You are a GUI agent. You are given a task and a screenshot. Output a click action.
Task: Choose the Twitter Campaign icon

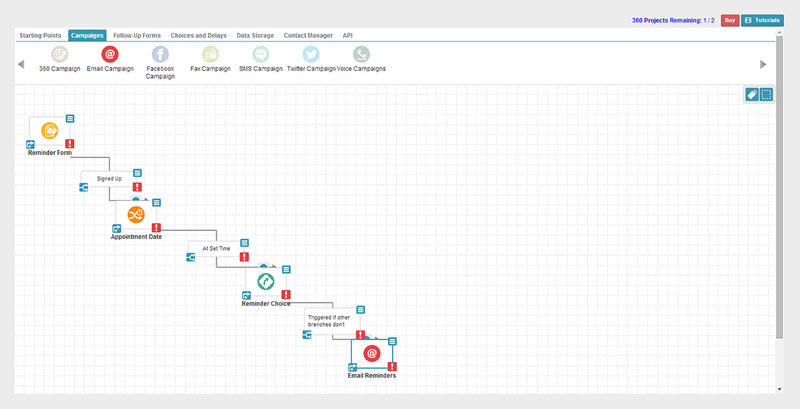(311, 54)
